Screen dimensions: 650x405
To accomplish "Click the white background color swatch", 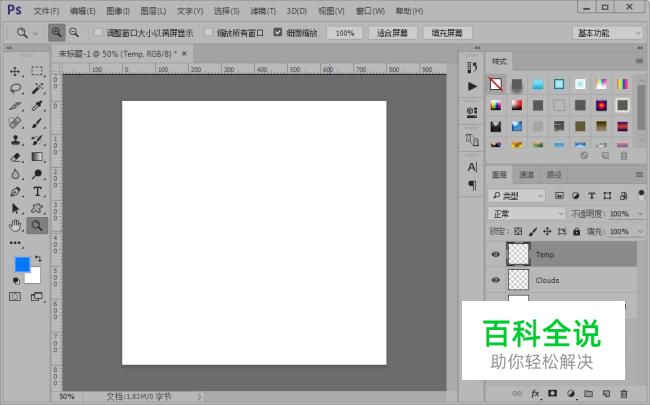I will click(x=35, y=277).
